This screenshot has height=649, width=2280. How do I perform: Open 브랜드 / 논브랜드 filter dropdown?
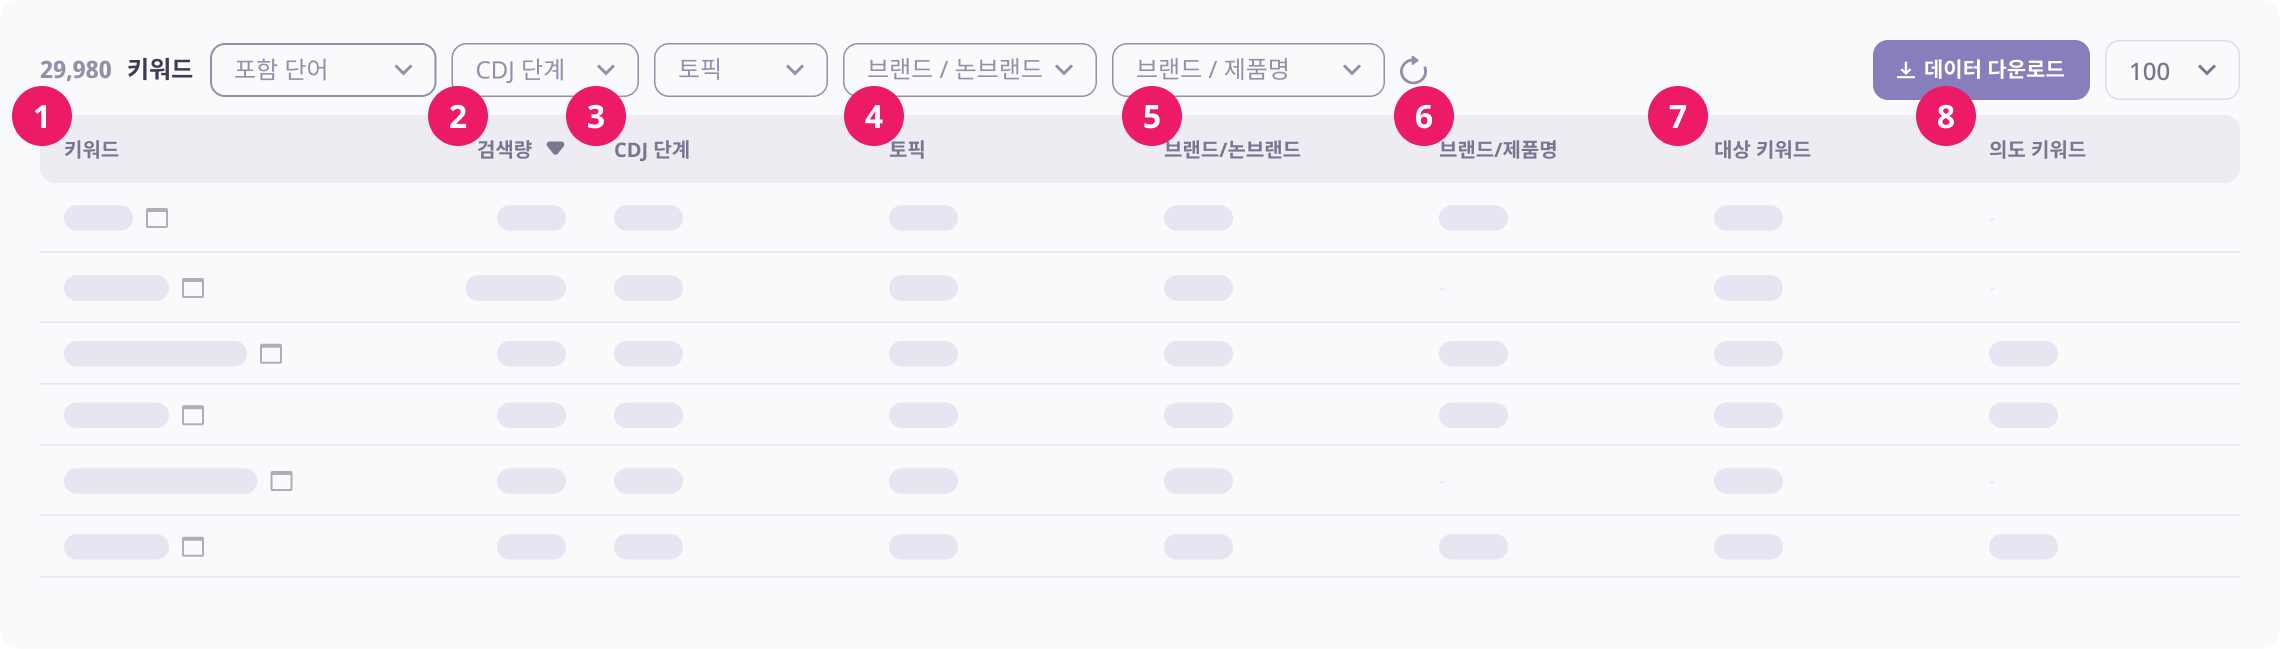point(969,70)
